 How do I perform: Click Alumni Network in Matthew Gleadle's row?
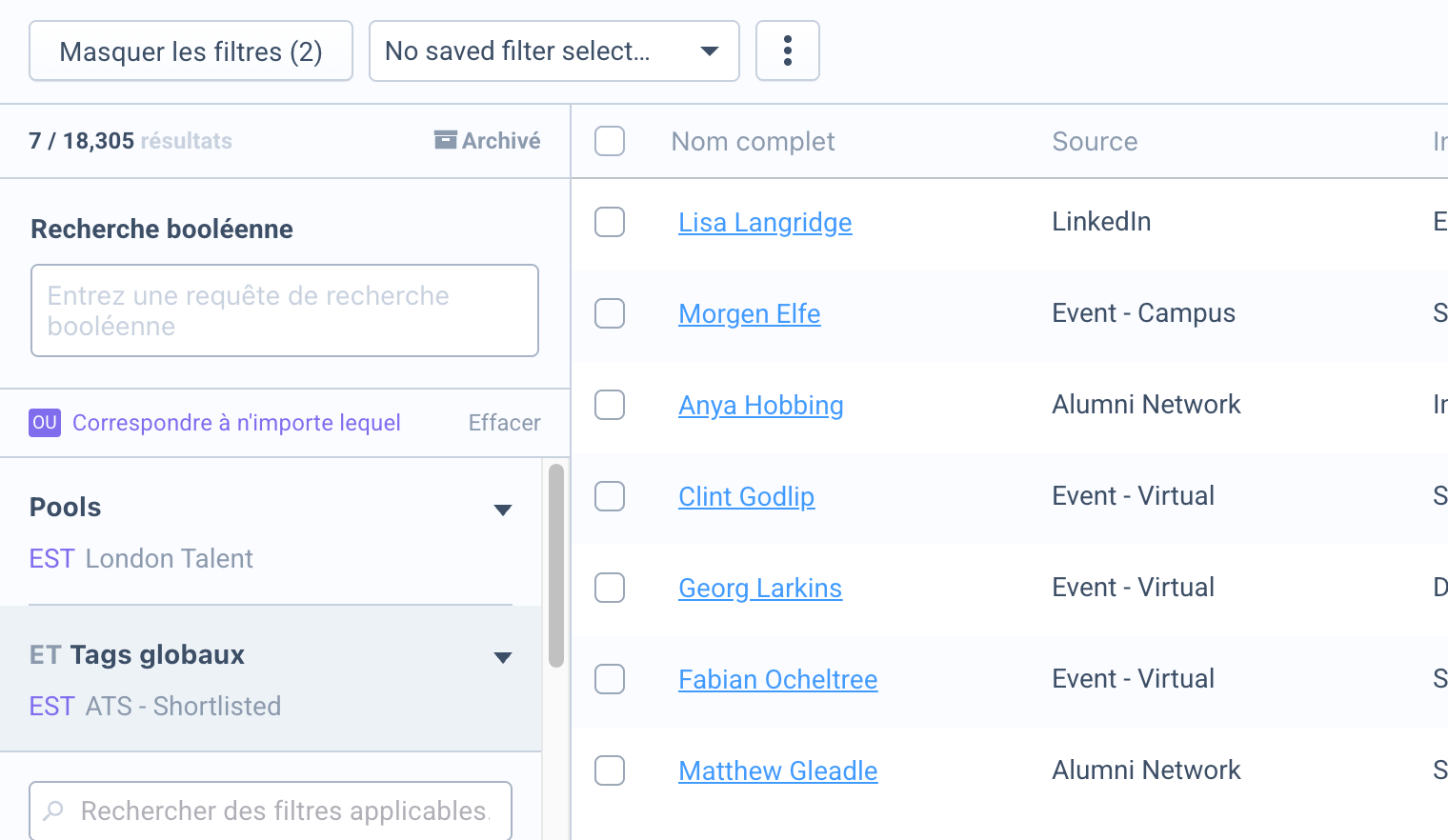pos(1146,770)
